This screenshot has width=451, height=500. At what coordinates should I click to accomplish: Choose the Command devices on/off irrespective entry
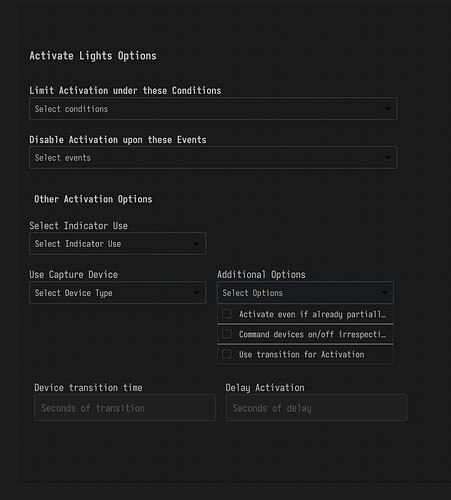pos(305,334)
